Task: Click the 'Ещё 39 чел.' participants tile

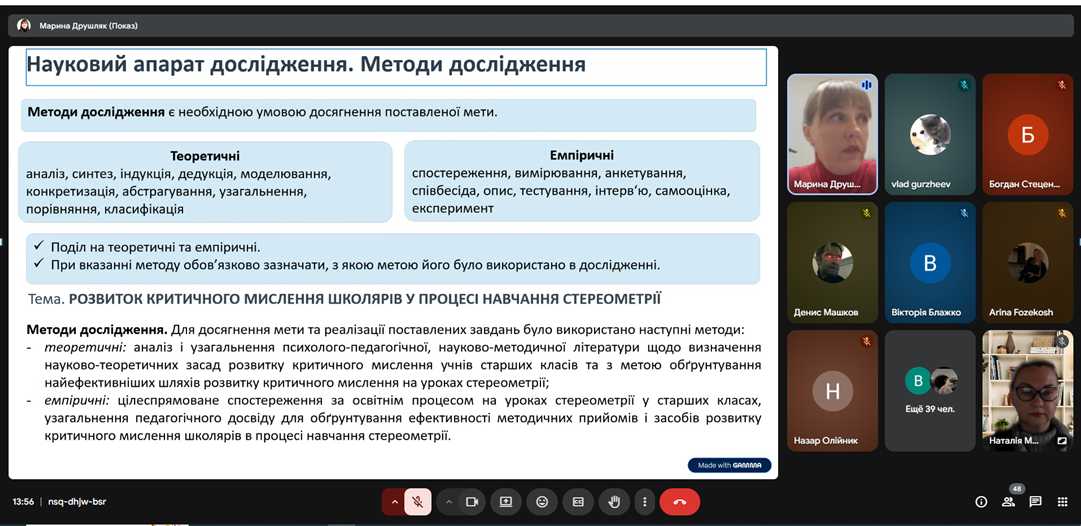Action: pos(931,391)
